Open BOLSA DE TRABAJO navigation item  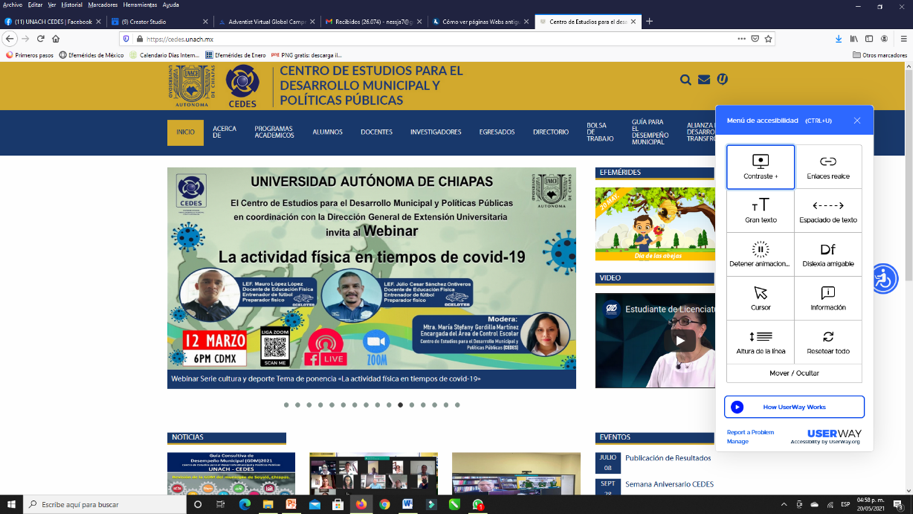600,132
